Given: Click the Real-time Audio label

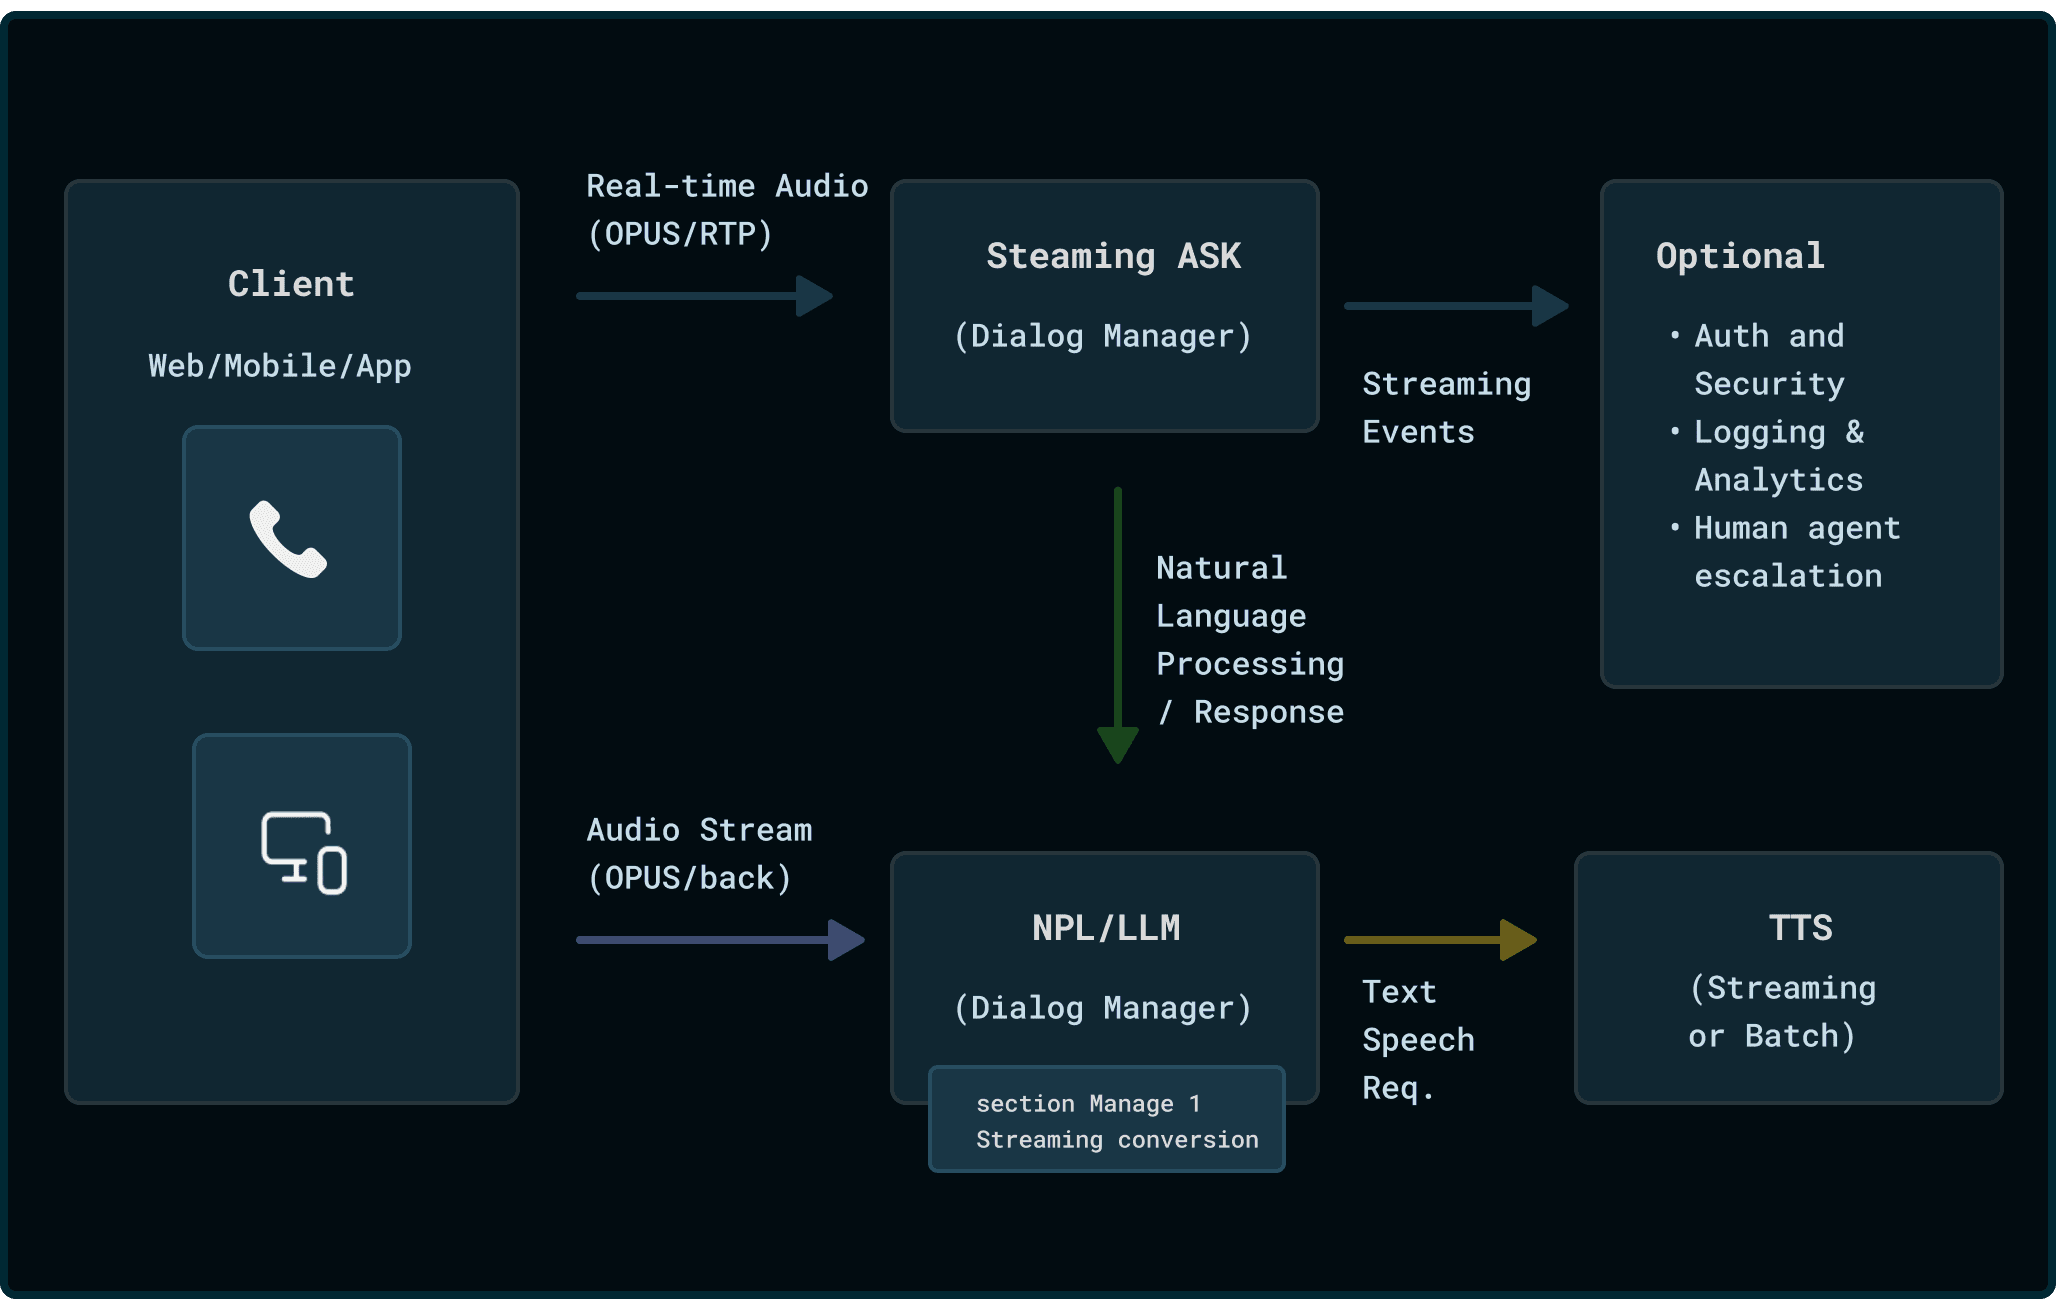Looking at the screenshot, I should click(727, 186).
